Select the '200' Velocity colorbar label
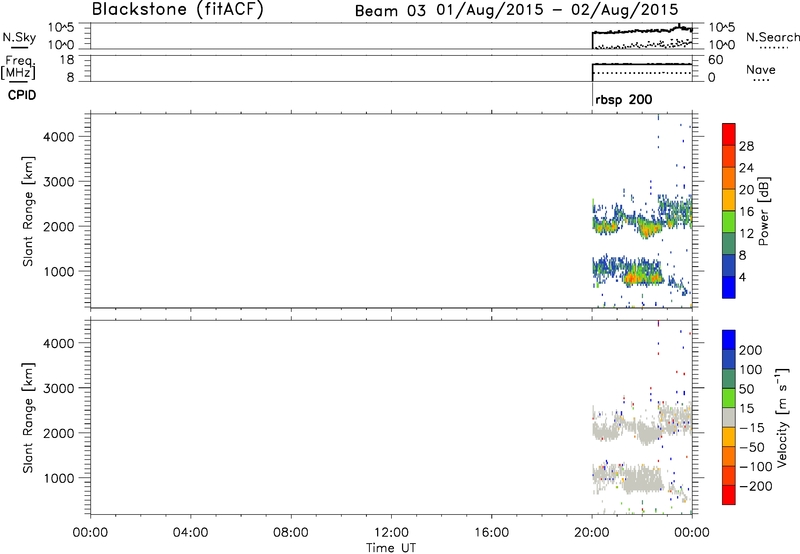Screen dimensions: 800x554 (751, 350)
